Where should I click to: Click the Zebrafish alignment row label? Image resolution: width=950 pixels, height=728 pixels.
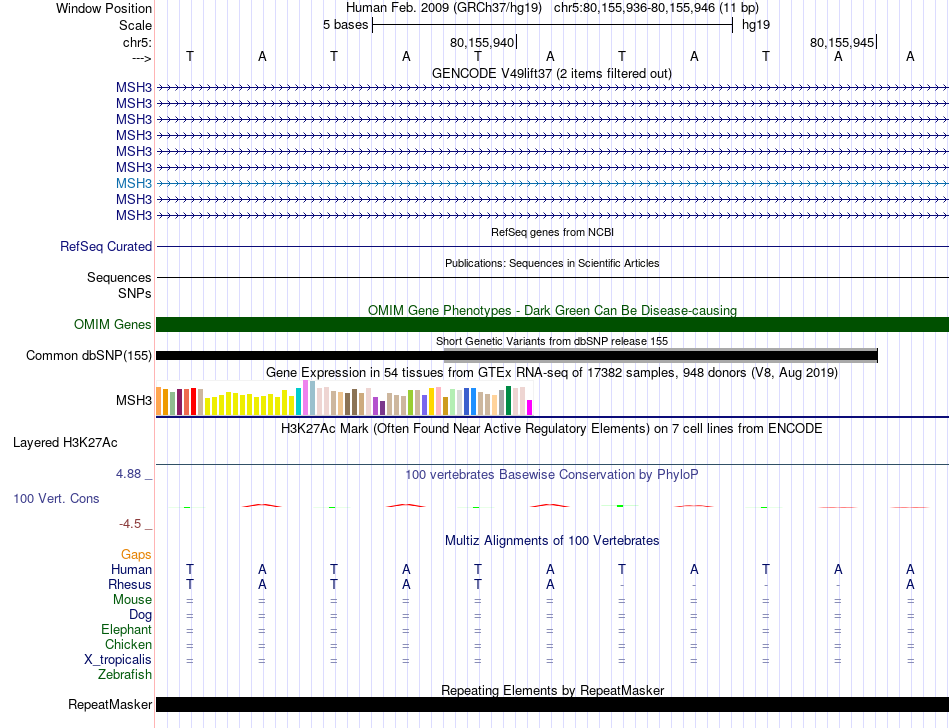coord(125,674)
